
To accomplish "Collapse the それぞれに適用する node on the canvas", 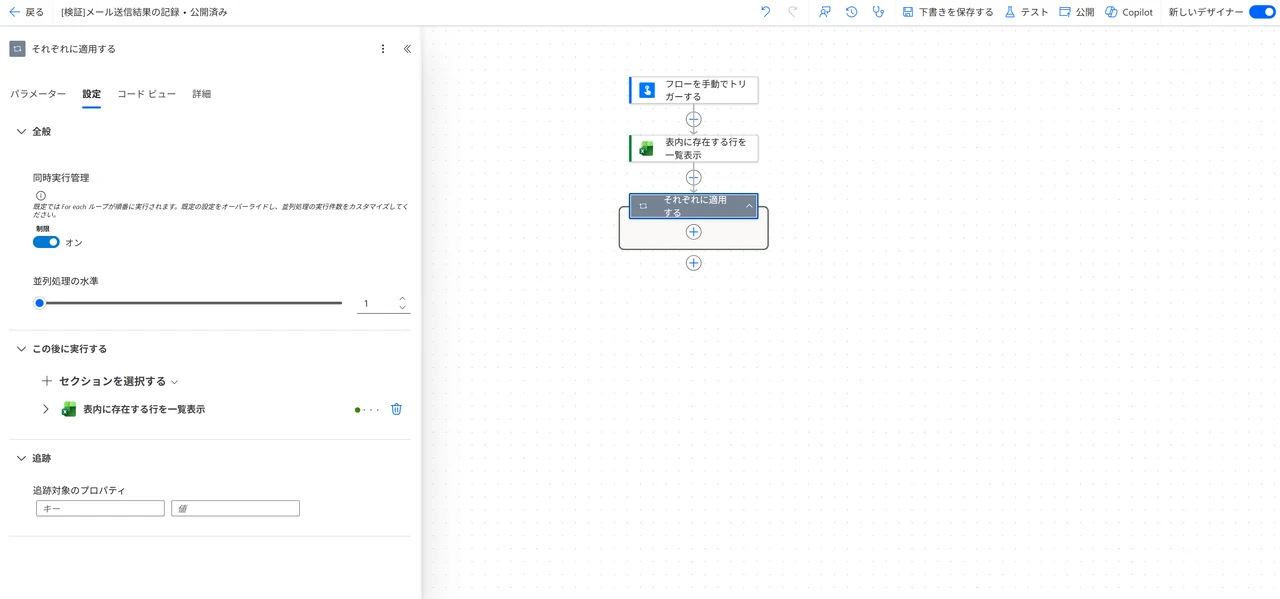I will coord(749,206).
